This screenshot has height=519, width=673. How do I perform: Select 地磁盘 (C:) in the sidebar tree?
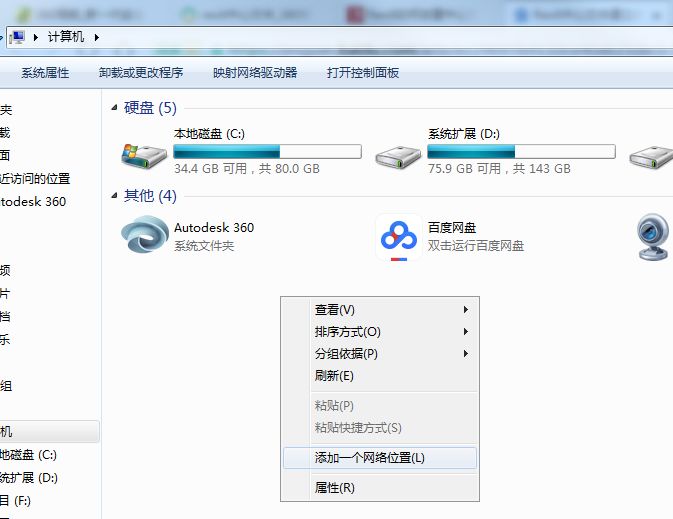pos(28,455)
